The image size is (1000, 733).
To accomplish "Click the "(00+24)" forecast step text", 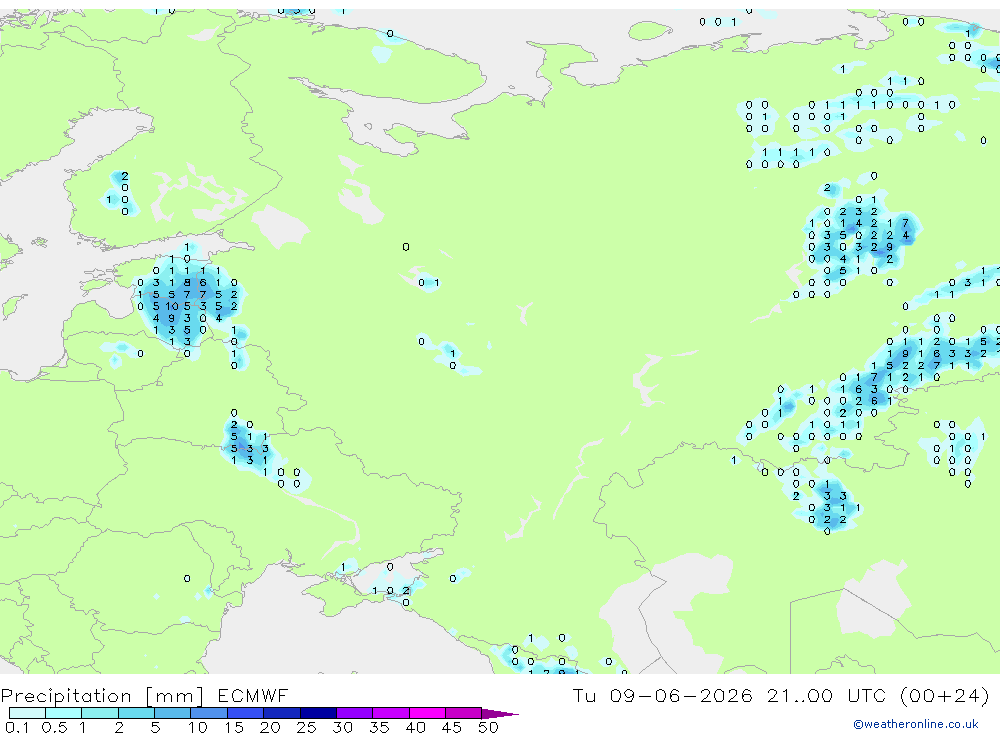I will coord(945,695).
